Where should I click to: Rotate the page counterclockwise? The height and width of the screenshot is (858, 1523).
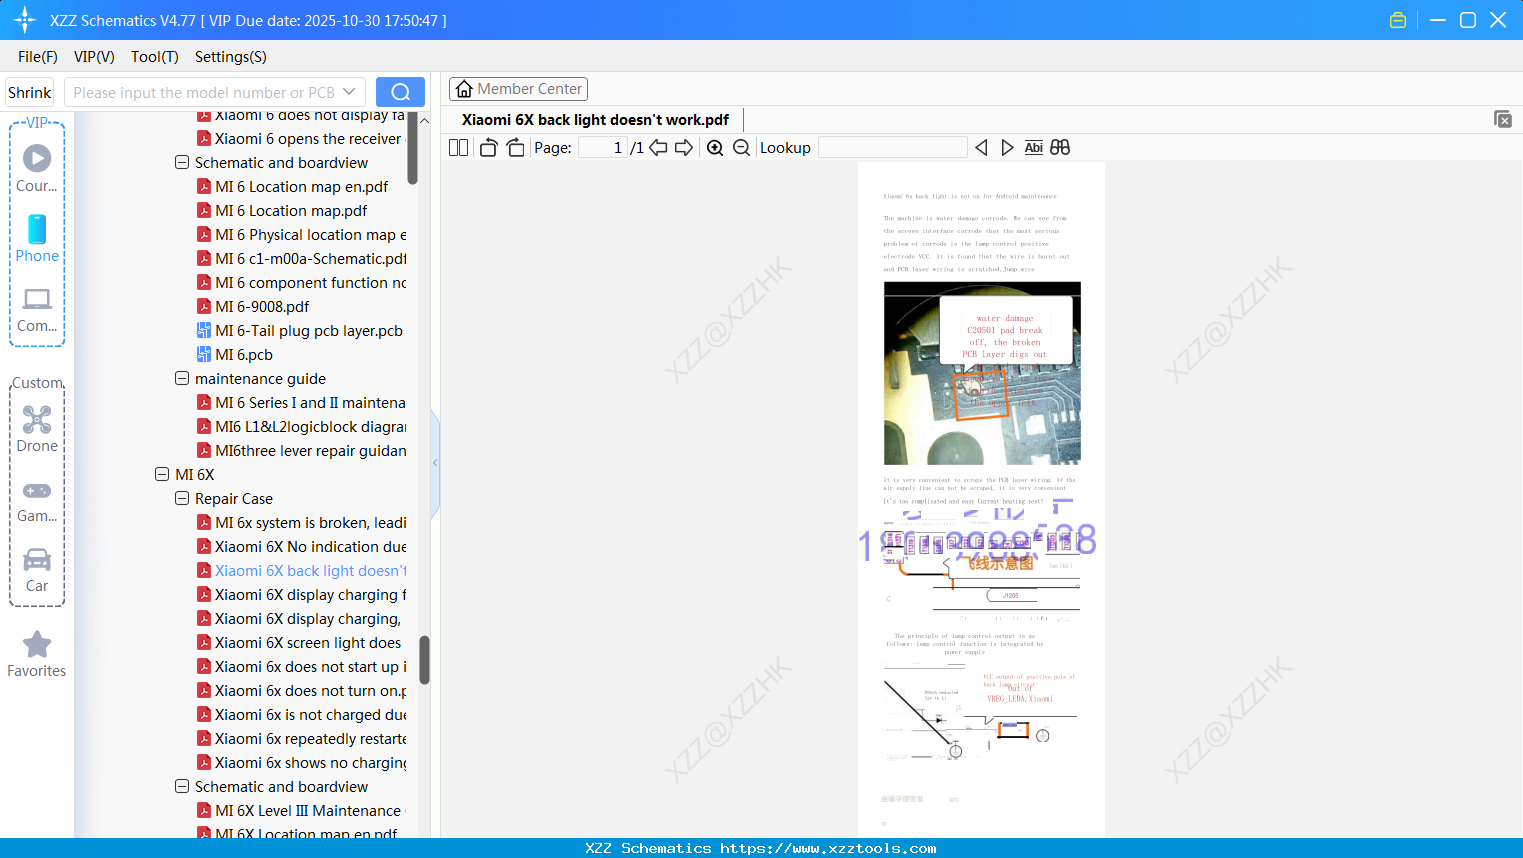point(488,148)
